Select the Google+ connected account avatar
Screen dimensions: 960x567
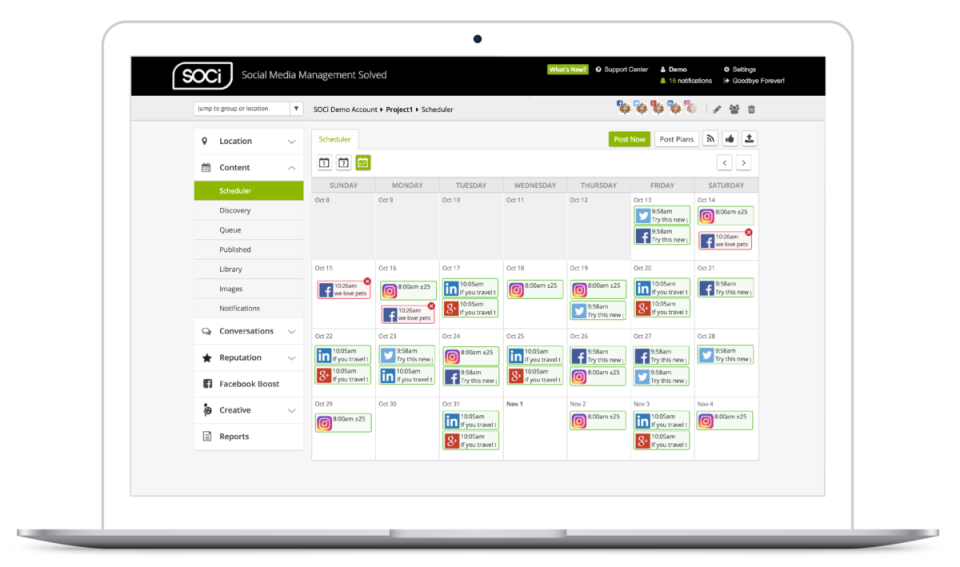coord(657,108)
